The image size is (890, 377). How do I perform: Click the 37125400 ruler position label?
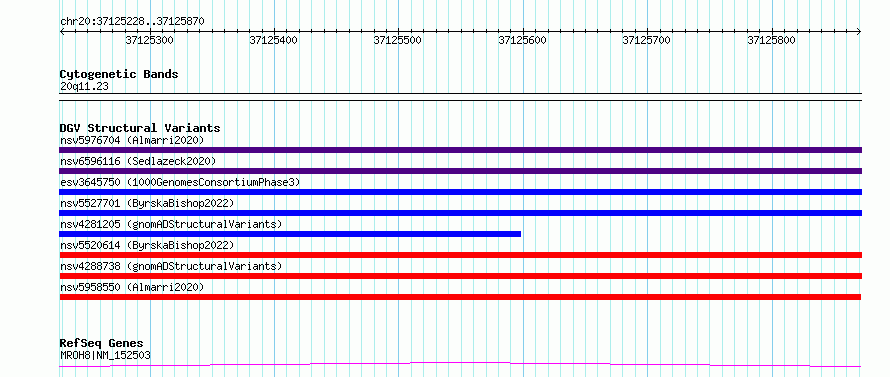tap(274, 40)
